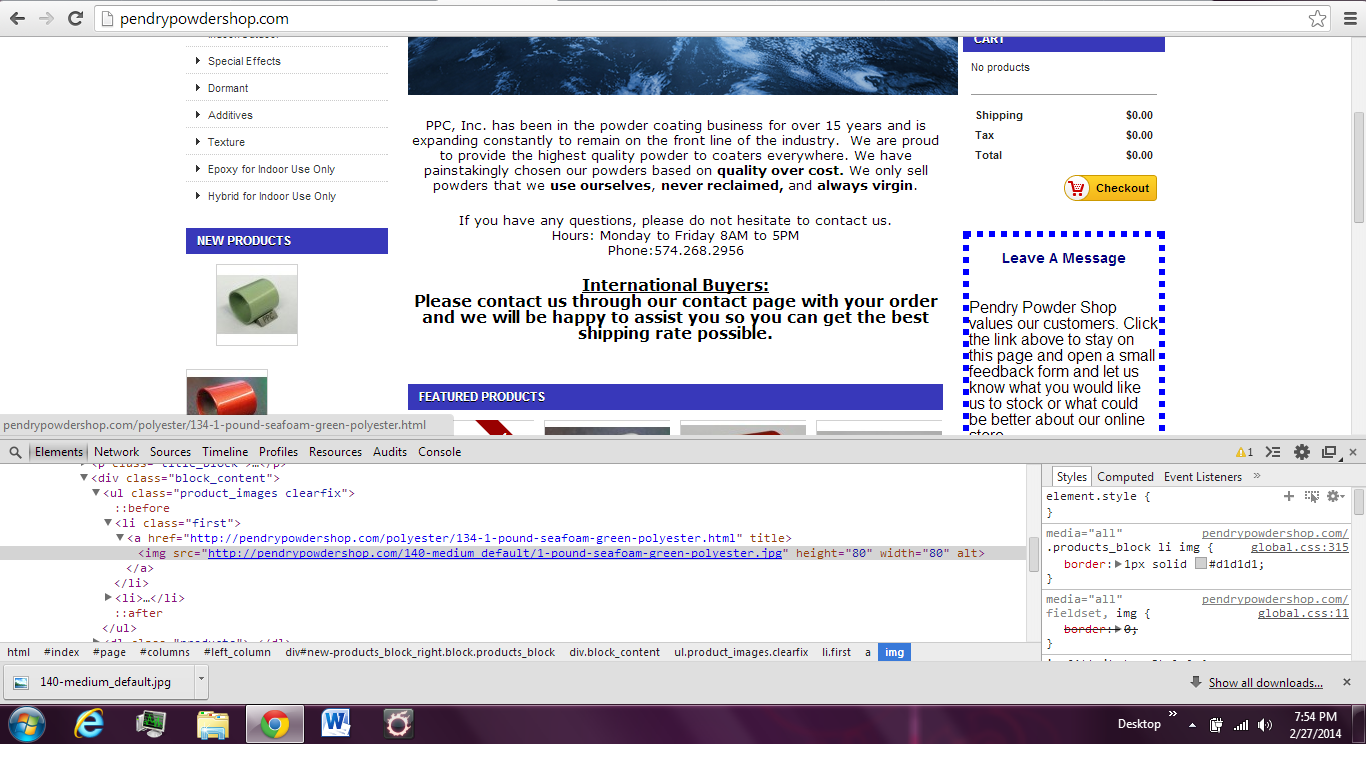Image resolution: width=1366 pixels, height=768 pixels.
Task: Open the global.css:315 source link
Action: (x=1299, y=547)
